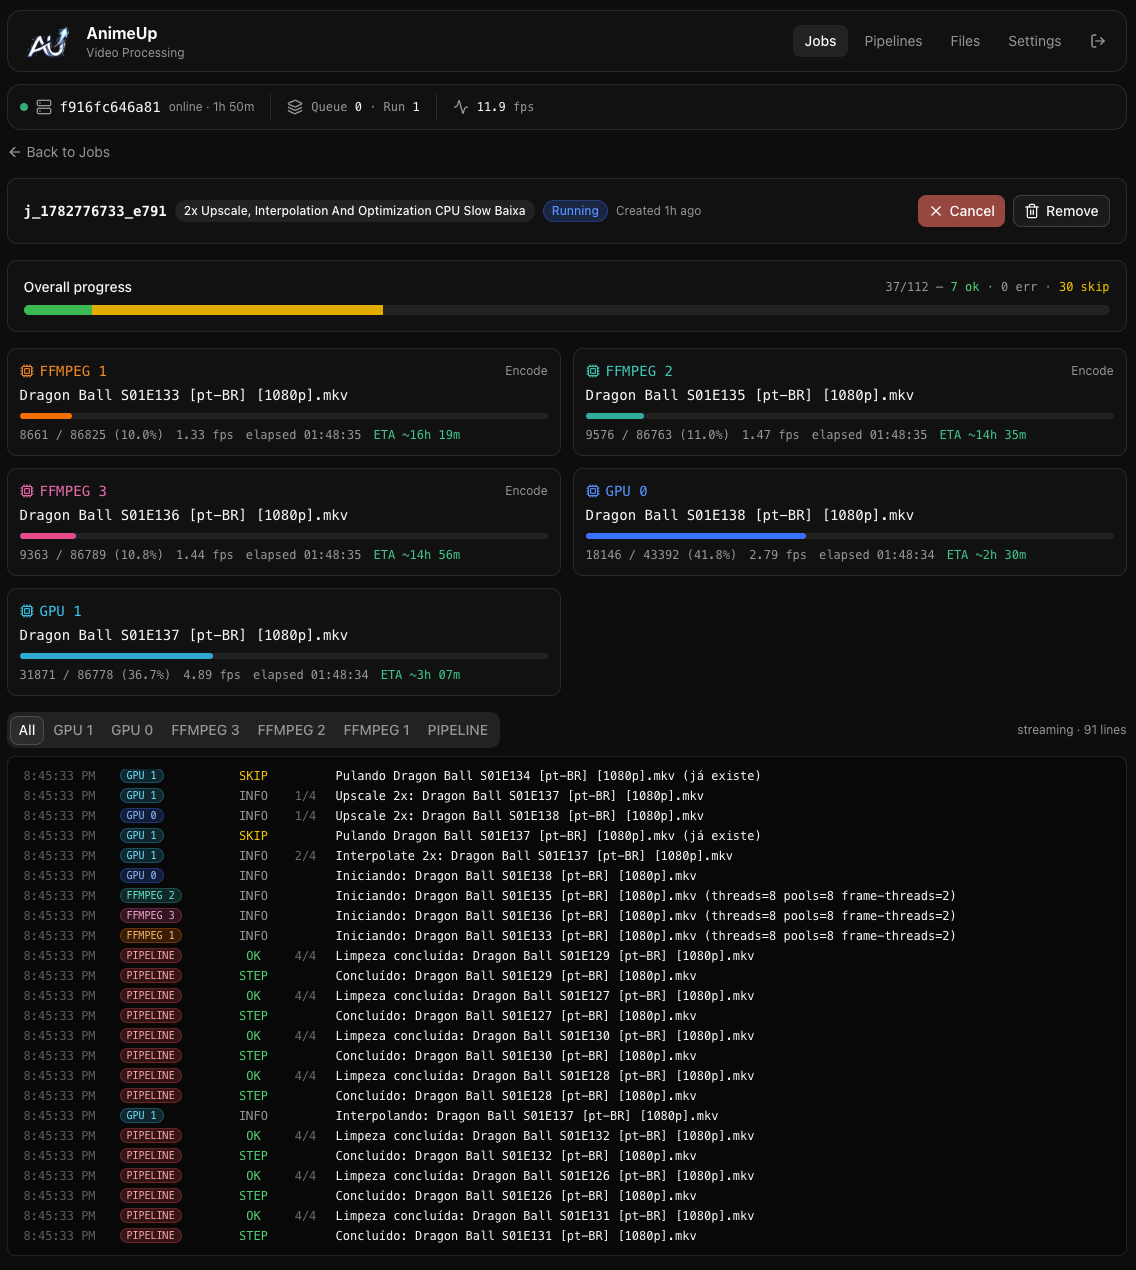Image resolution: width=1136 pixels, height=1270 pixels.
Task: Click the queue layers icon
Action: [x=295, y=107]
